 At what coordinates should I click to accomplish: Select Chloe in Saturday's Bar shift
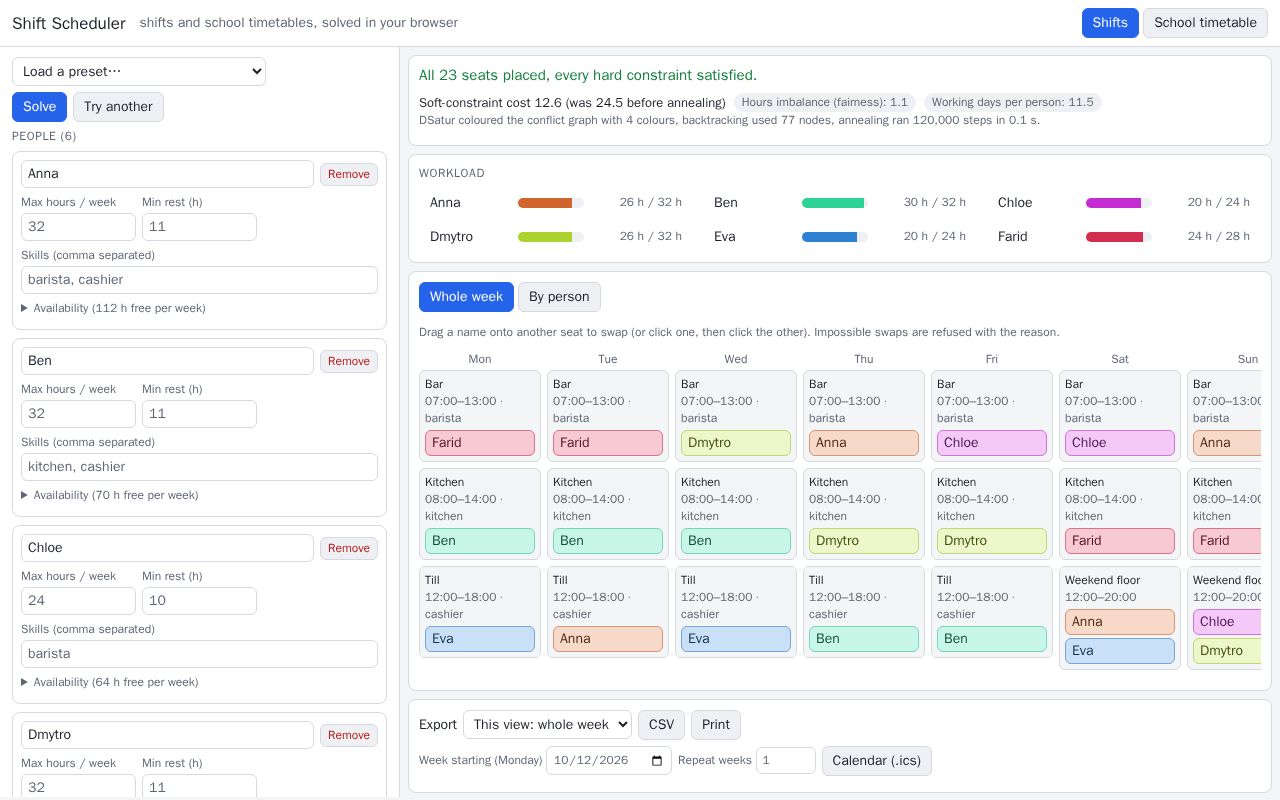(x=1120, y=443)
